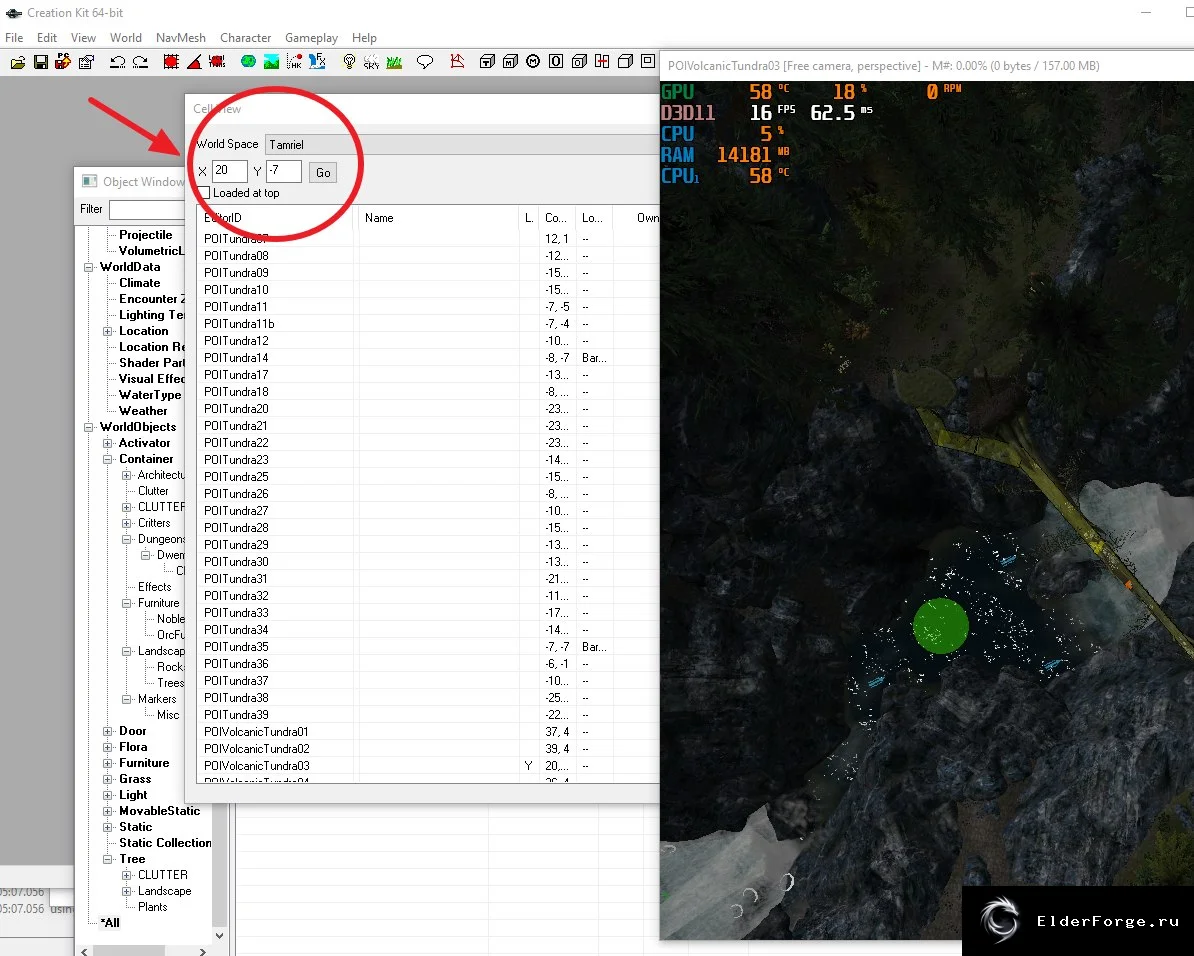Toggle the Snap to Angle icon
Screen dimensions: 1194x956
coord(194,62)
